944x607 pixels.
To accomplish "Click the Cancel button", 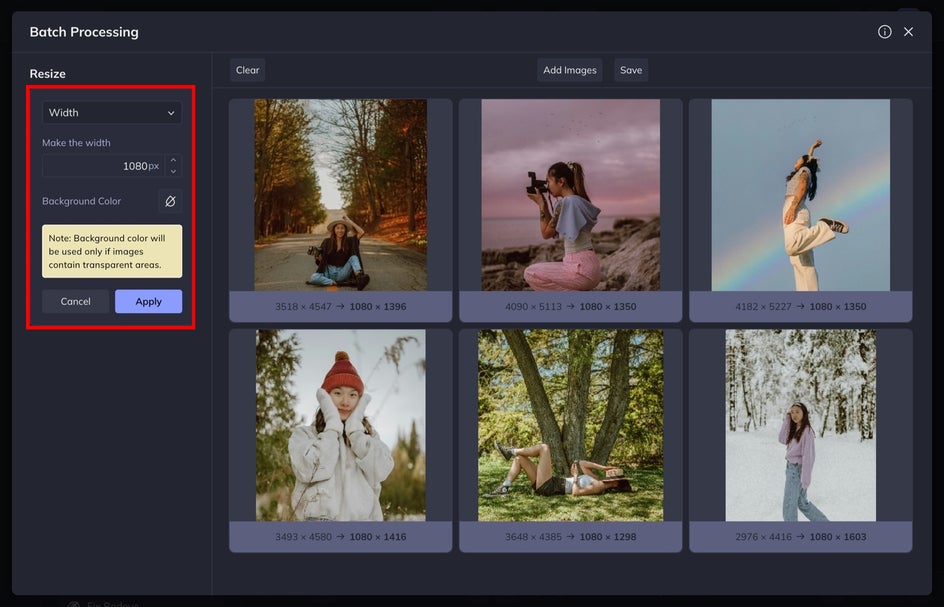I will click(76, 301).
